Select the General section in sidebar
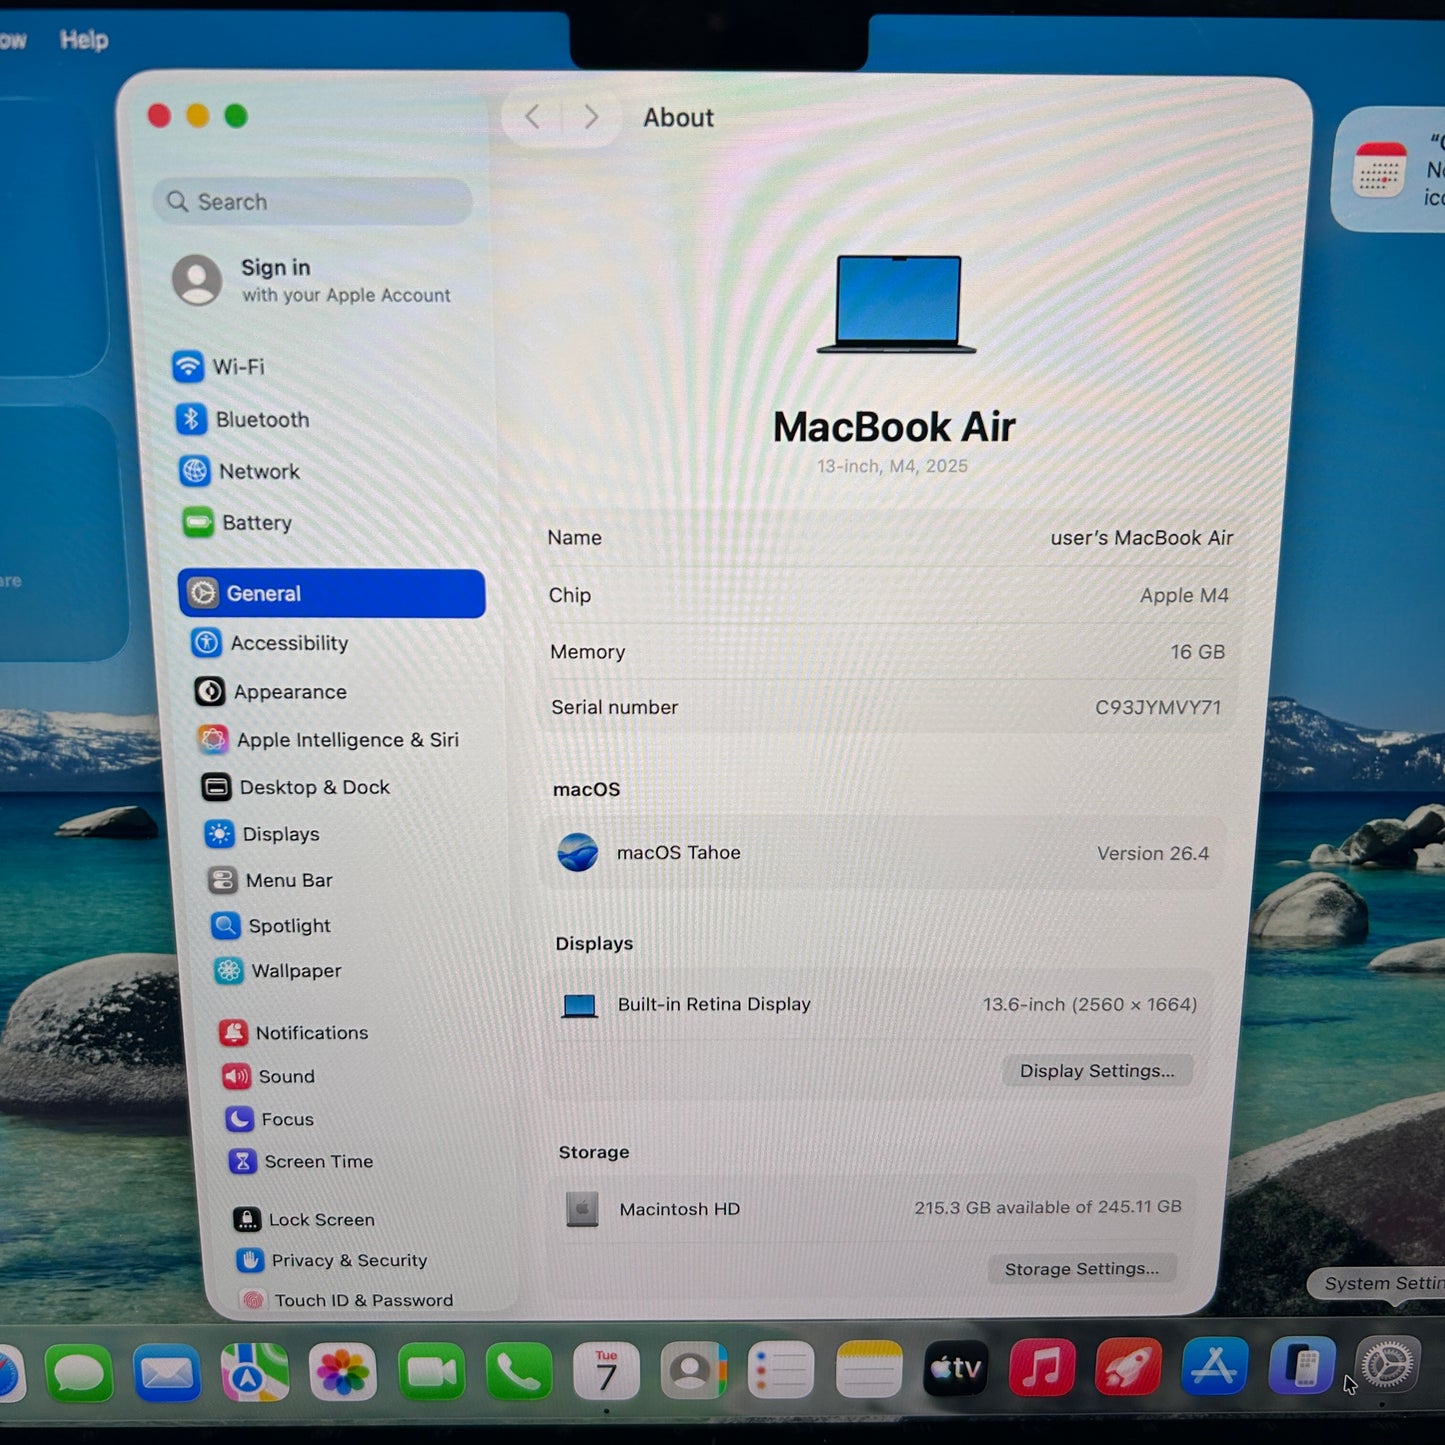The image size is (1445, 1445). pyautogui.click(x=263, y=593)
